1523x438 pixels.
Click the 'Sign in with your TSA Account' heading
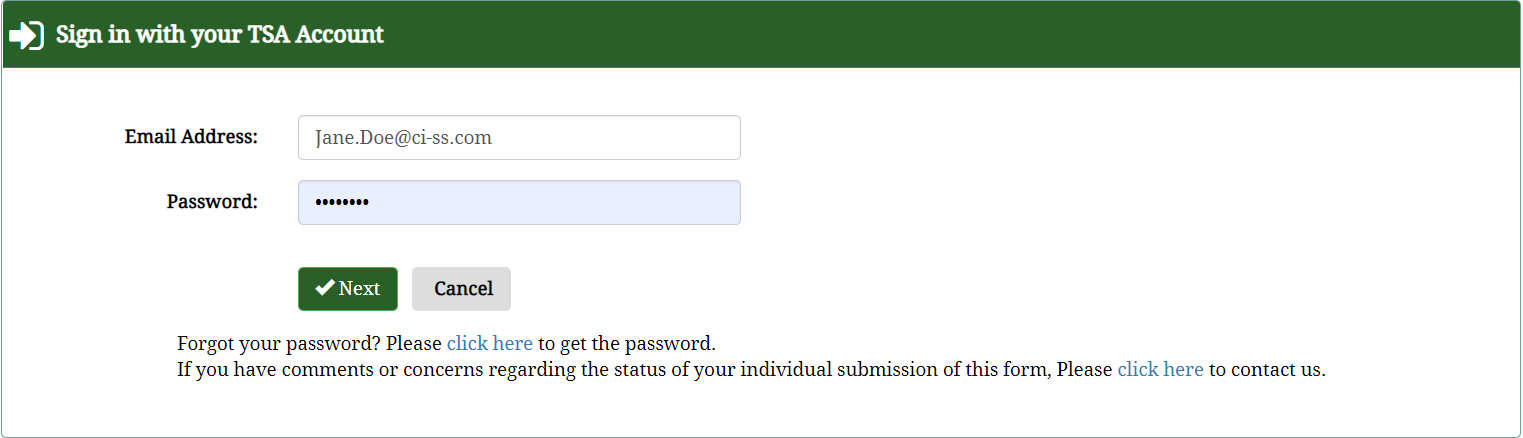(x=220, y=35)
